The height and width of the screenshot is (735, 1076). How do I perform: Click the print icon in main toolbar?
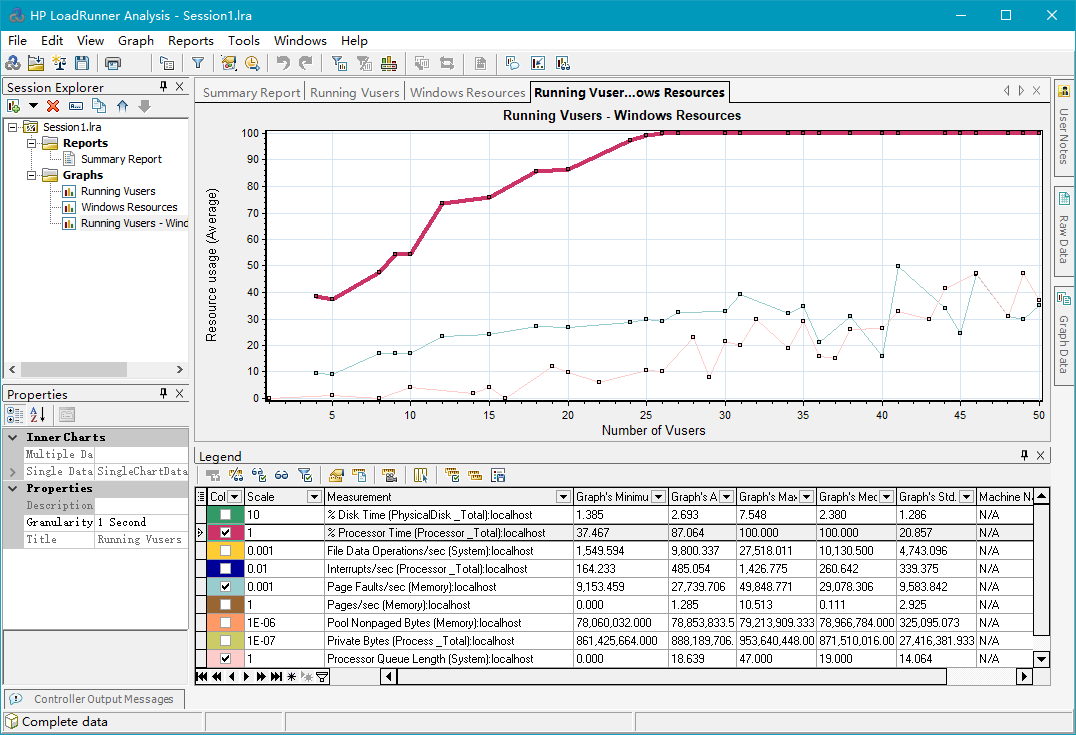113,63
